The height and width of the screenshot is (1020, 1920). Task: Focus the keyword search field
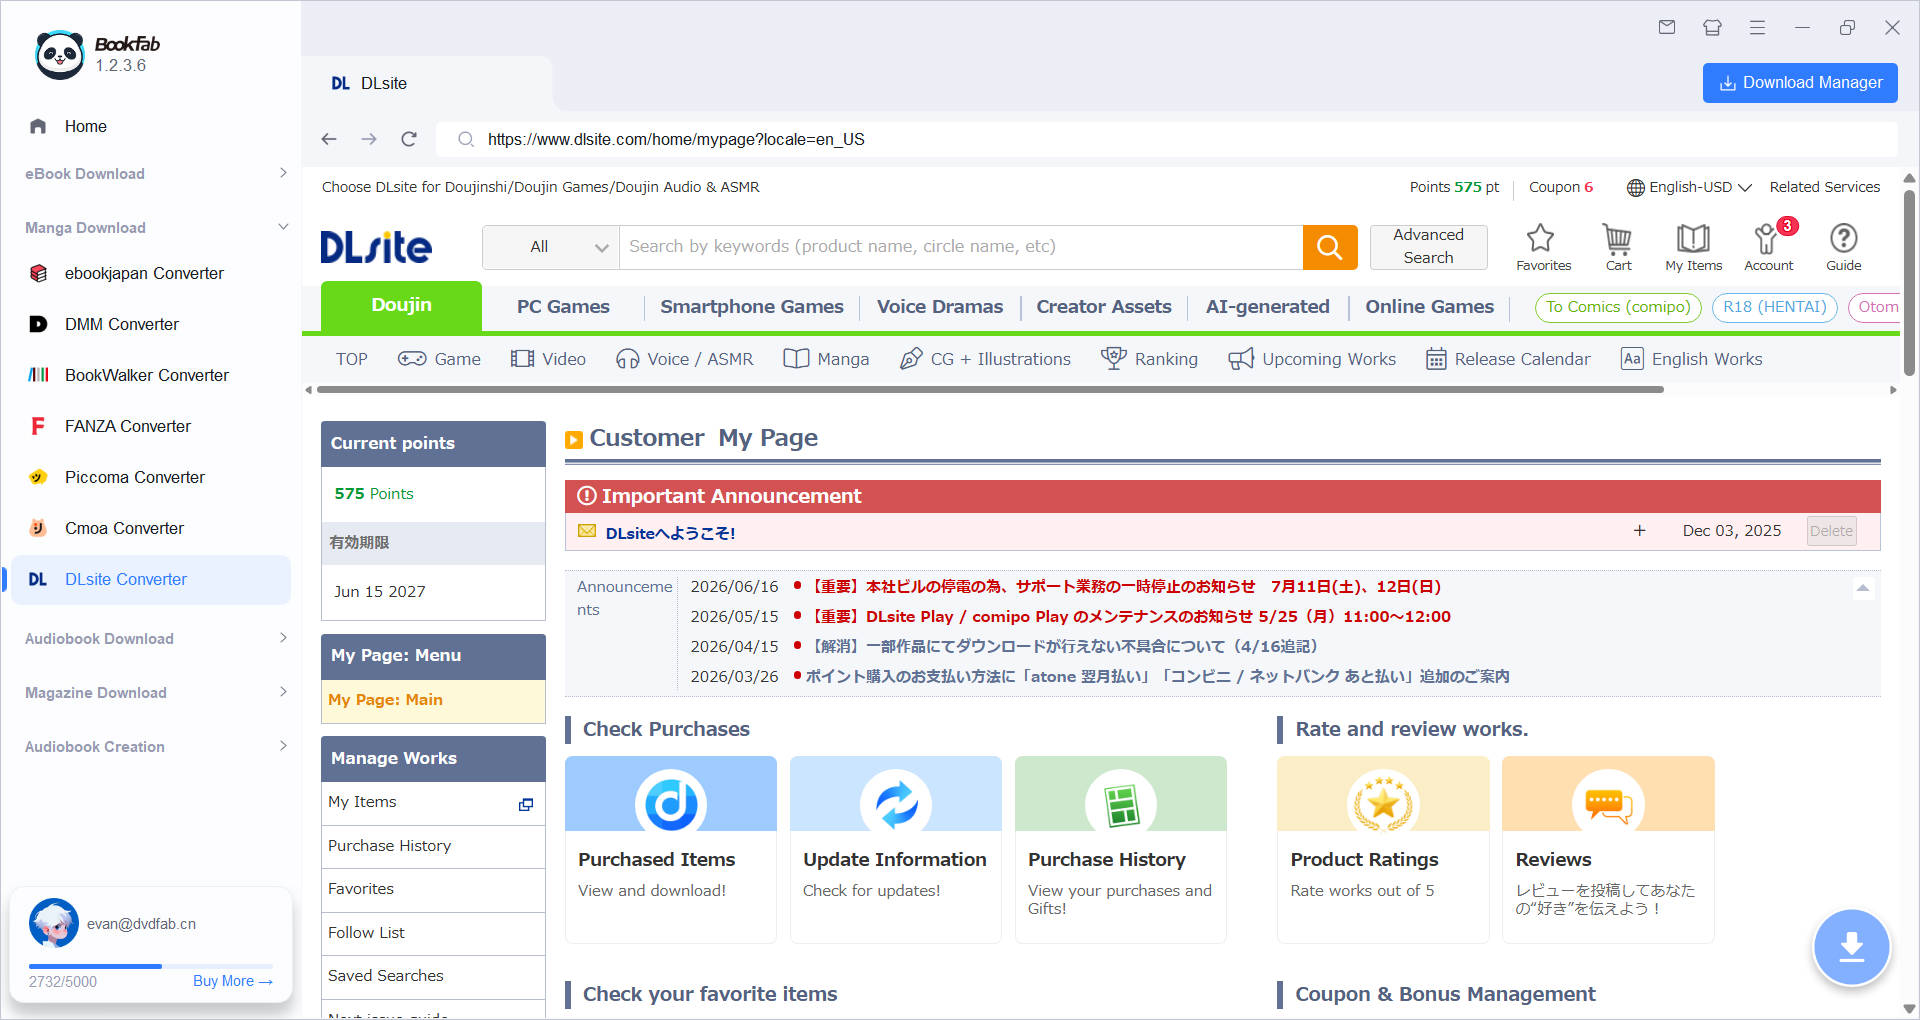pos(961,247)
